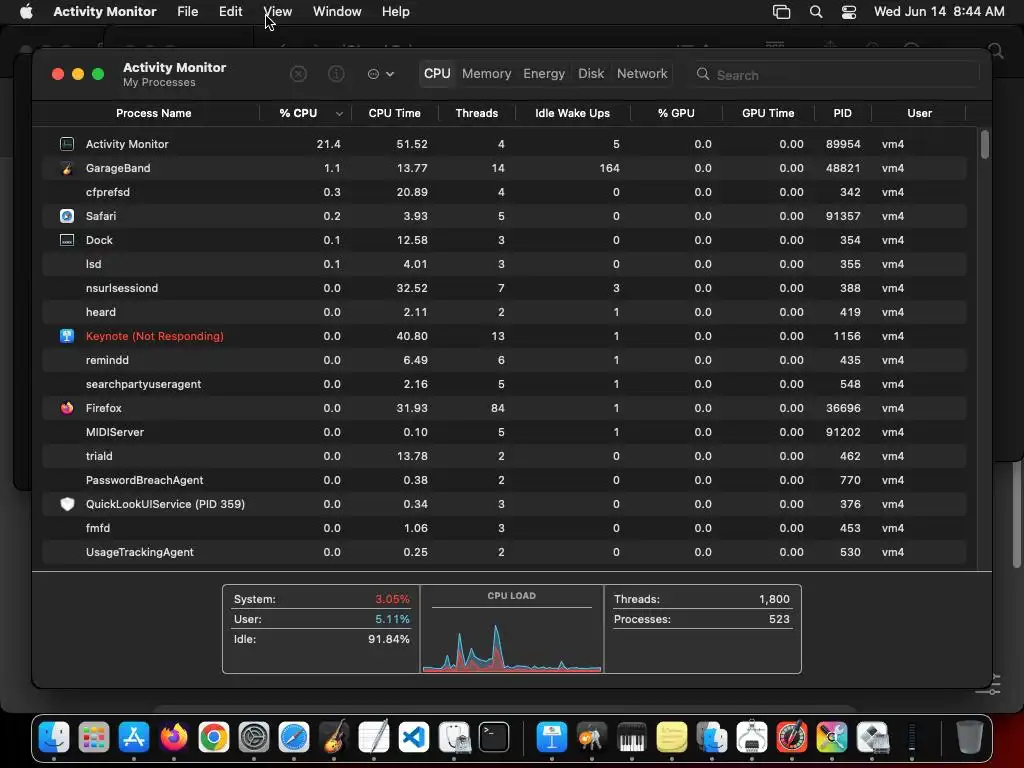The width and height of the screenshot is (1024, 768).
Task: Click the stop process toolbar icon
Action: click(x=298, y=74)
